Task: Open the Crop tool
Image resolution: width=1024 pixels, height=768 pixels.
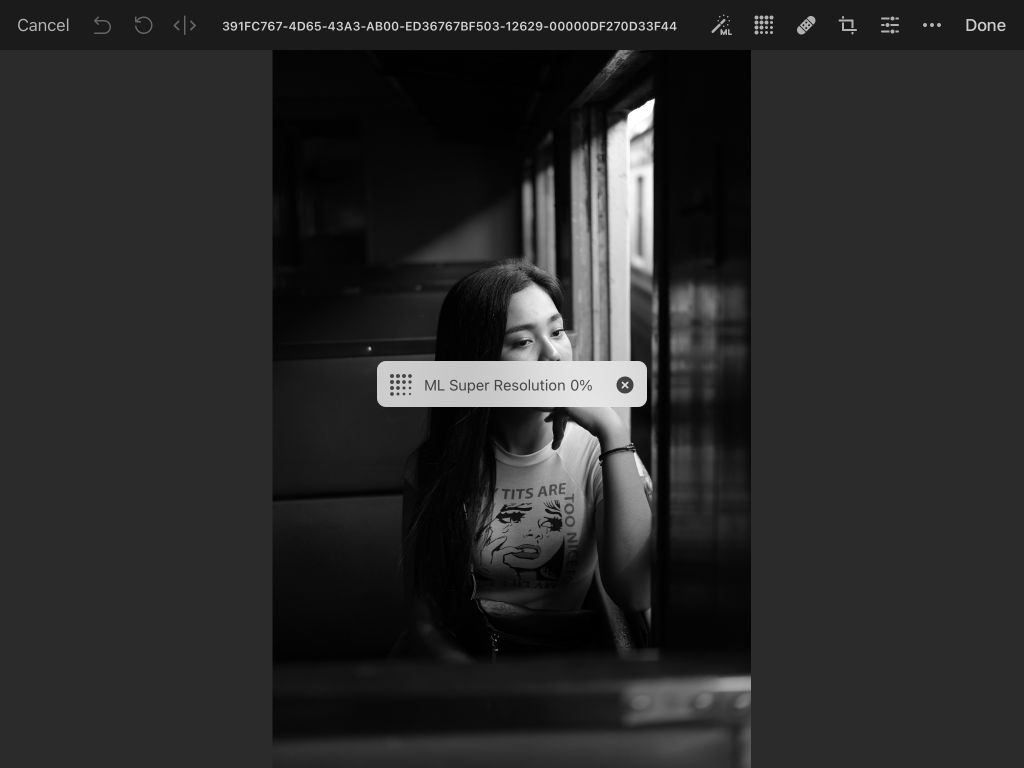Action: point(848,25)
